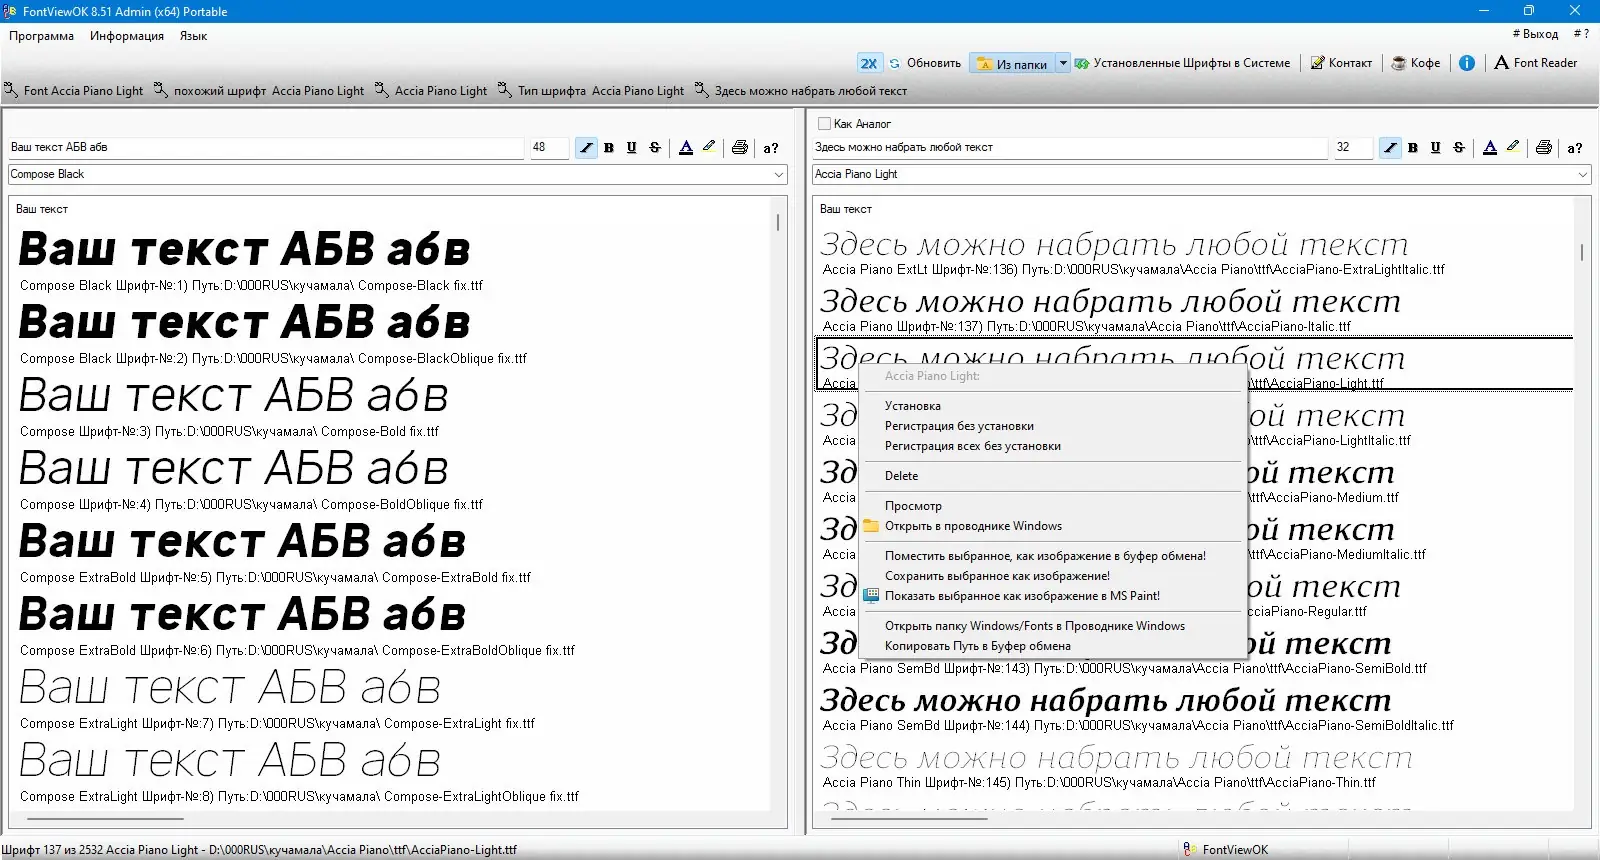This screenshot has height=860, width=1600.
Task: Show Установленные Шрифты в Системе
Action: pyautogui.click(x=1183, y=63)
